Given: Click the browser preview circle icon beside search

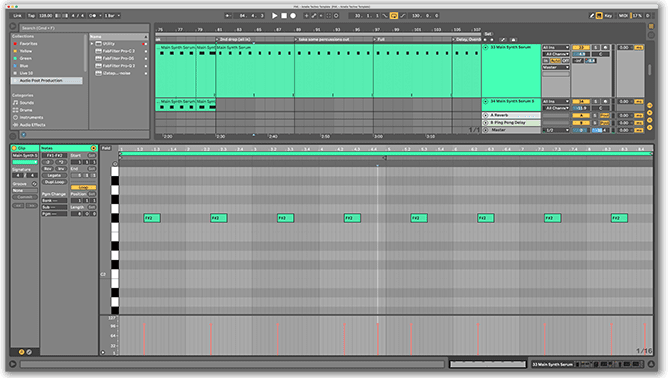Looking at the screenshot, I should coord(13,27).
